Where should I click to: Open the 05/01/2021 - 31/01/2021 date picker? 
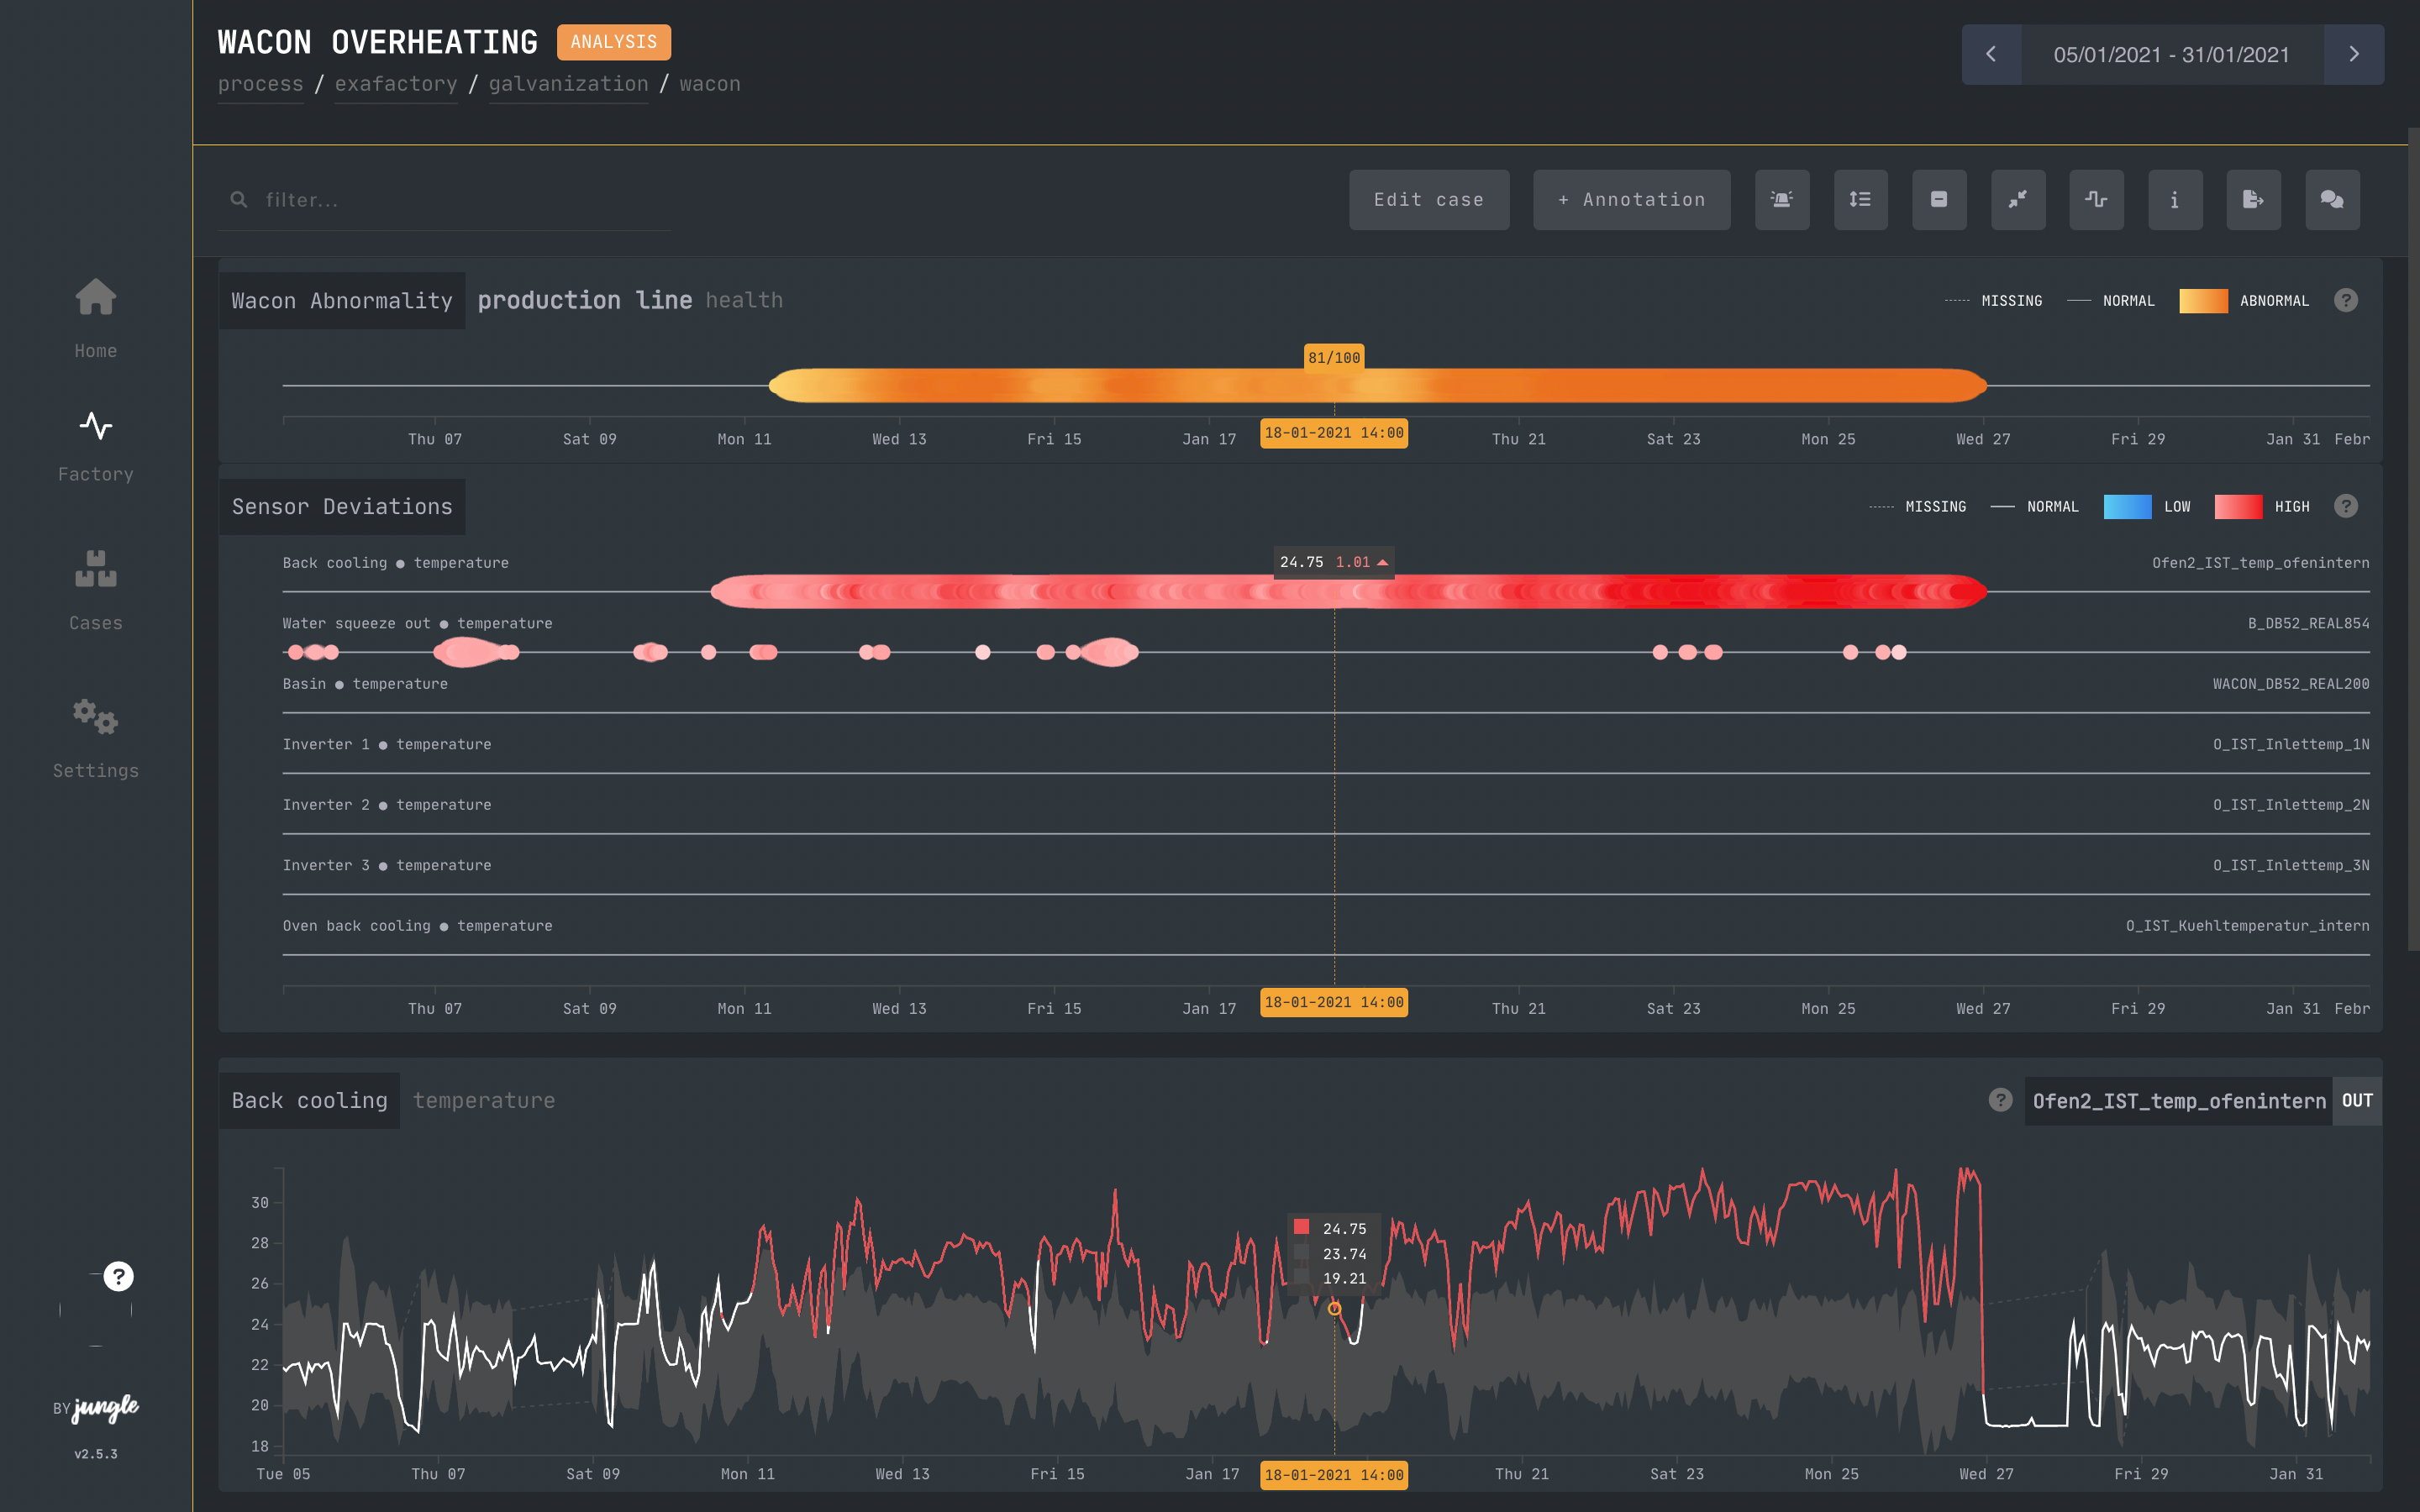pyautogui.click(x=2171, y=54)
